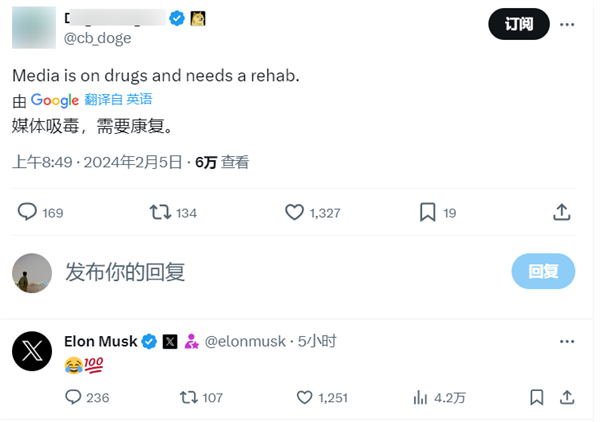The image size is (600, 422).
Task: View analytics for Elon Musk's reply
Action: tap(421, 397)
